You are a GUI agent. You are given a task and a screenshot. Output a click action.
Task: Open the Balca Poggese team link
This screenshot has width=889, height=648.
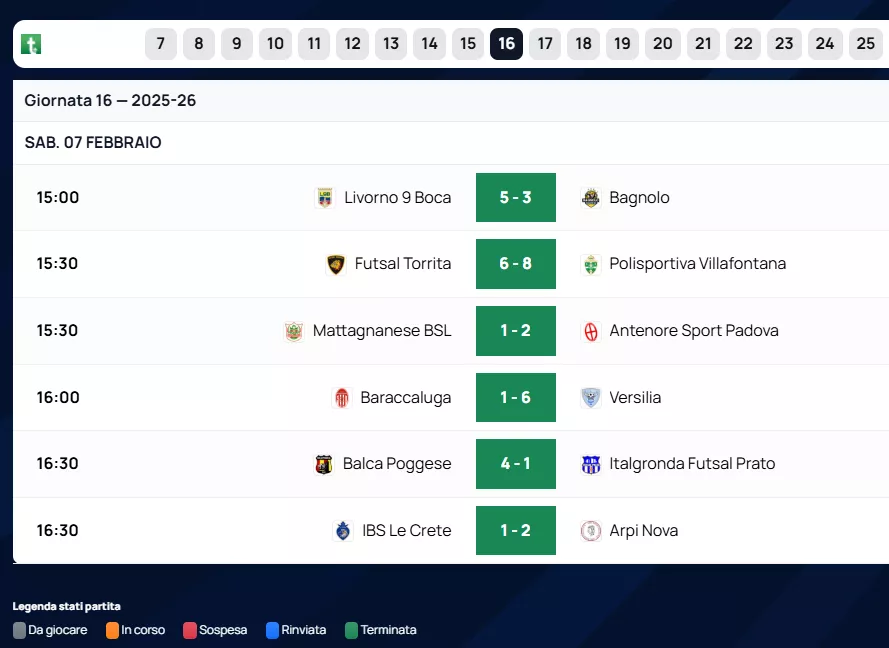[x=397, y=464]
